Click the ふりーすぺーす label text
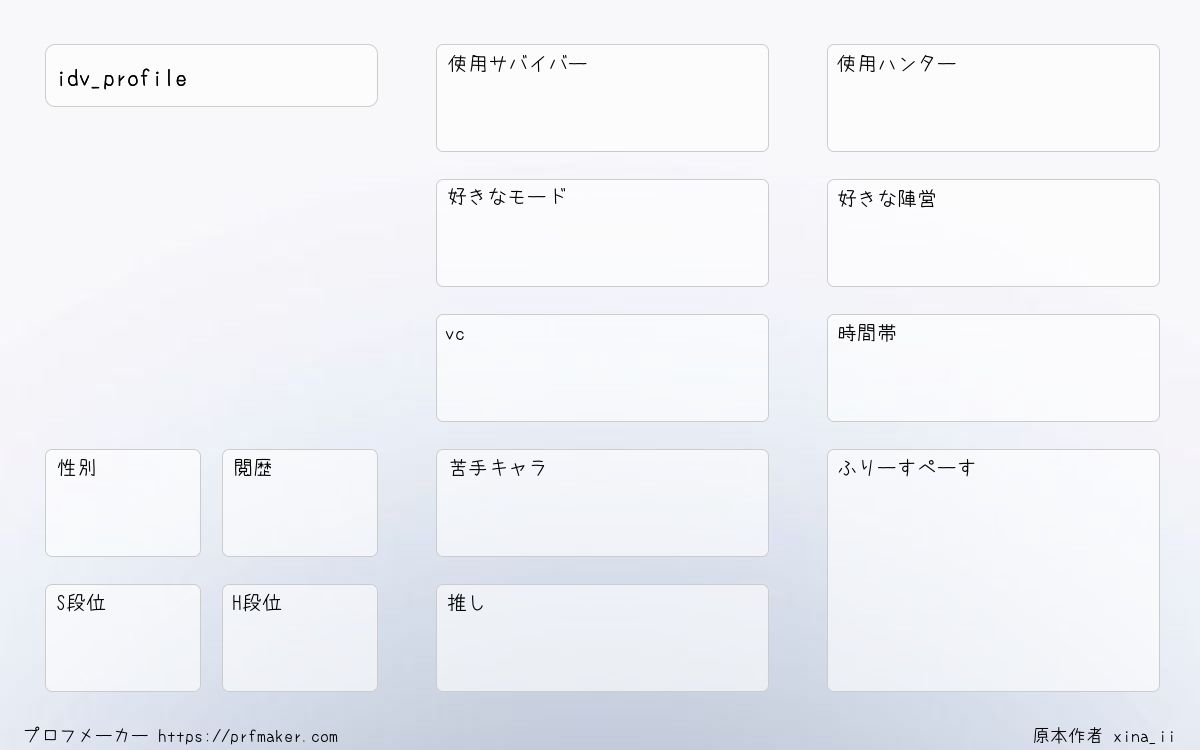This screenshot has width=1200, height=750. point(906,468)
